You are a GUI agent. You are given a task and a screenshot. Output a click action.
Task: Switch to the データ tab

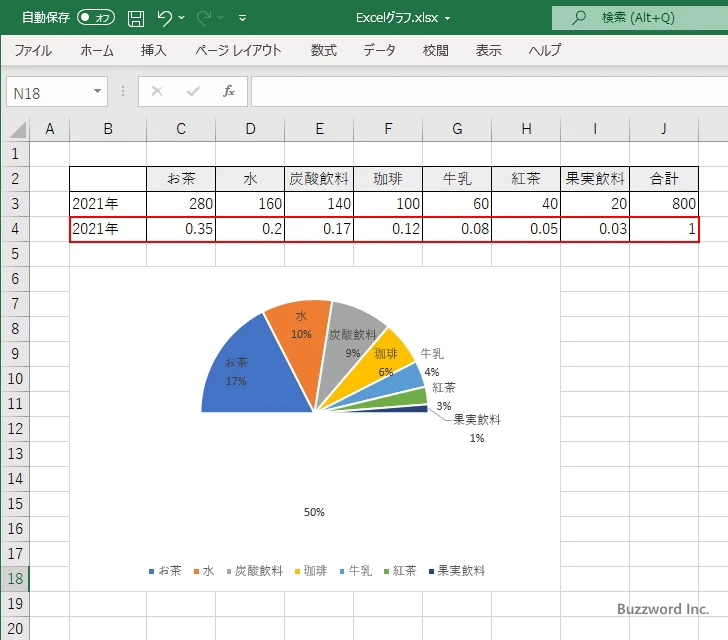(379, 50)
